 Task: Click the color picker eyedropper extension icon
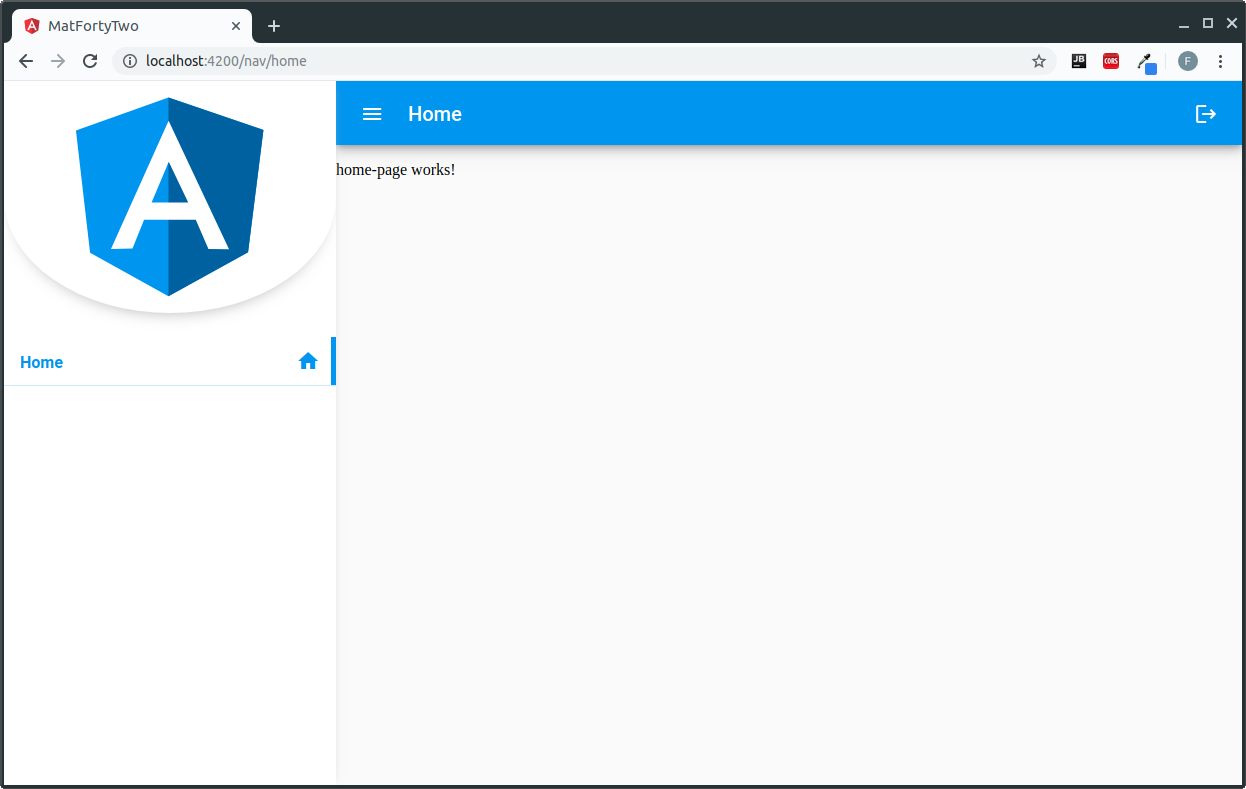[x=1147, y=62]
